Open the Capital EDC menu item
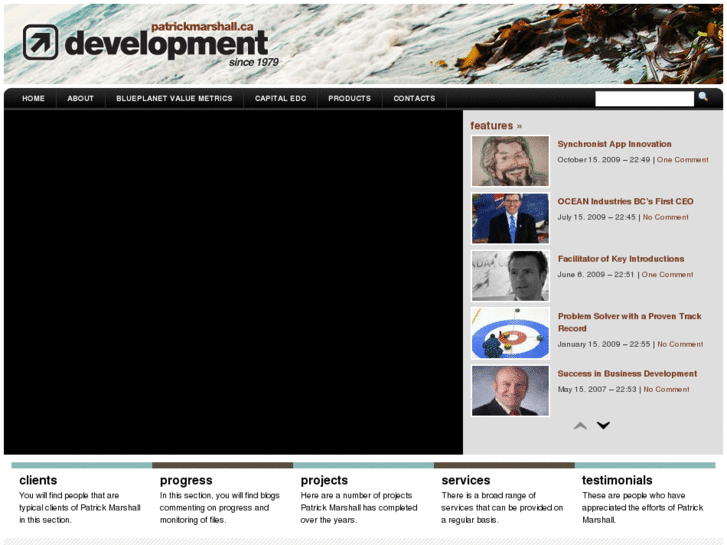The height and width of the screenshot is (545, 727). (281, 98)
